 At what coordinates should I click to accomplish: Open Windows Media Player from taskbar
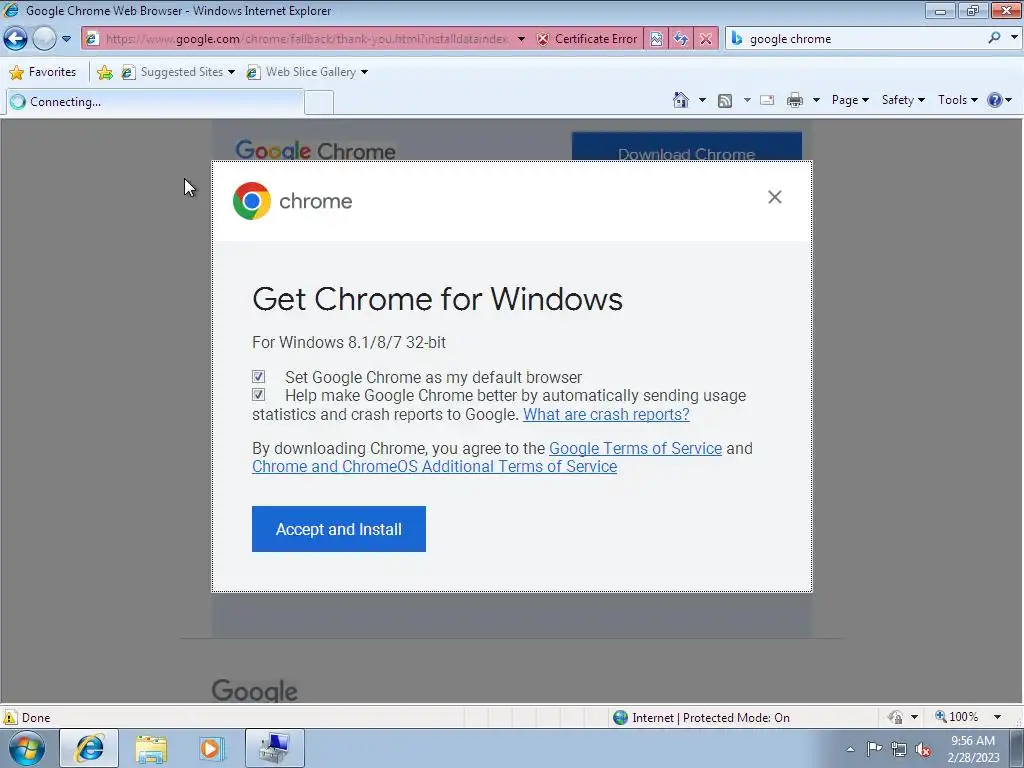click(x=212, y=749)
